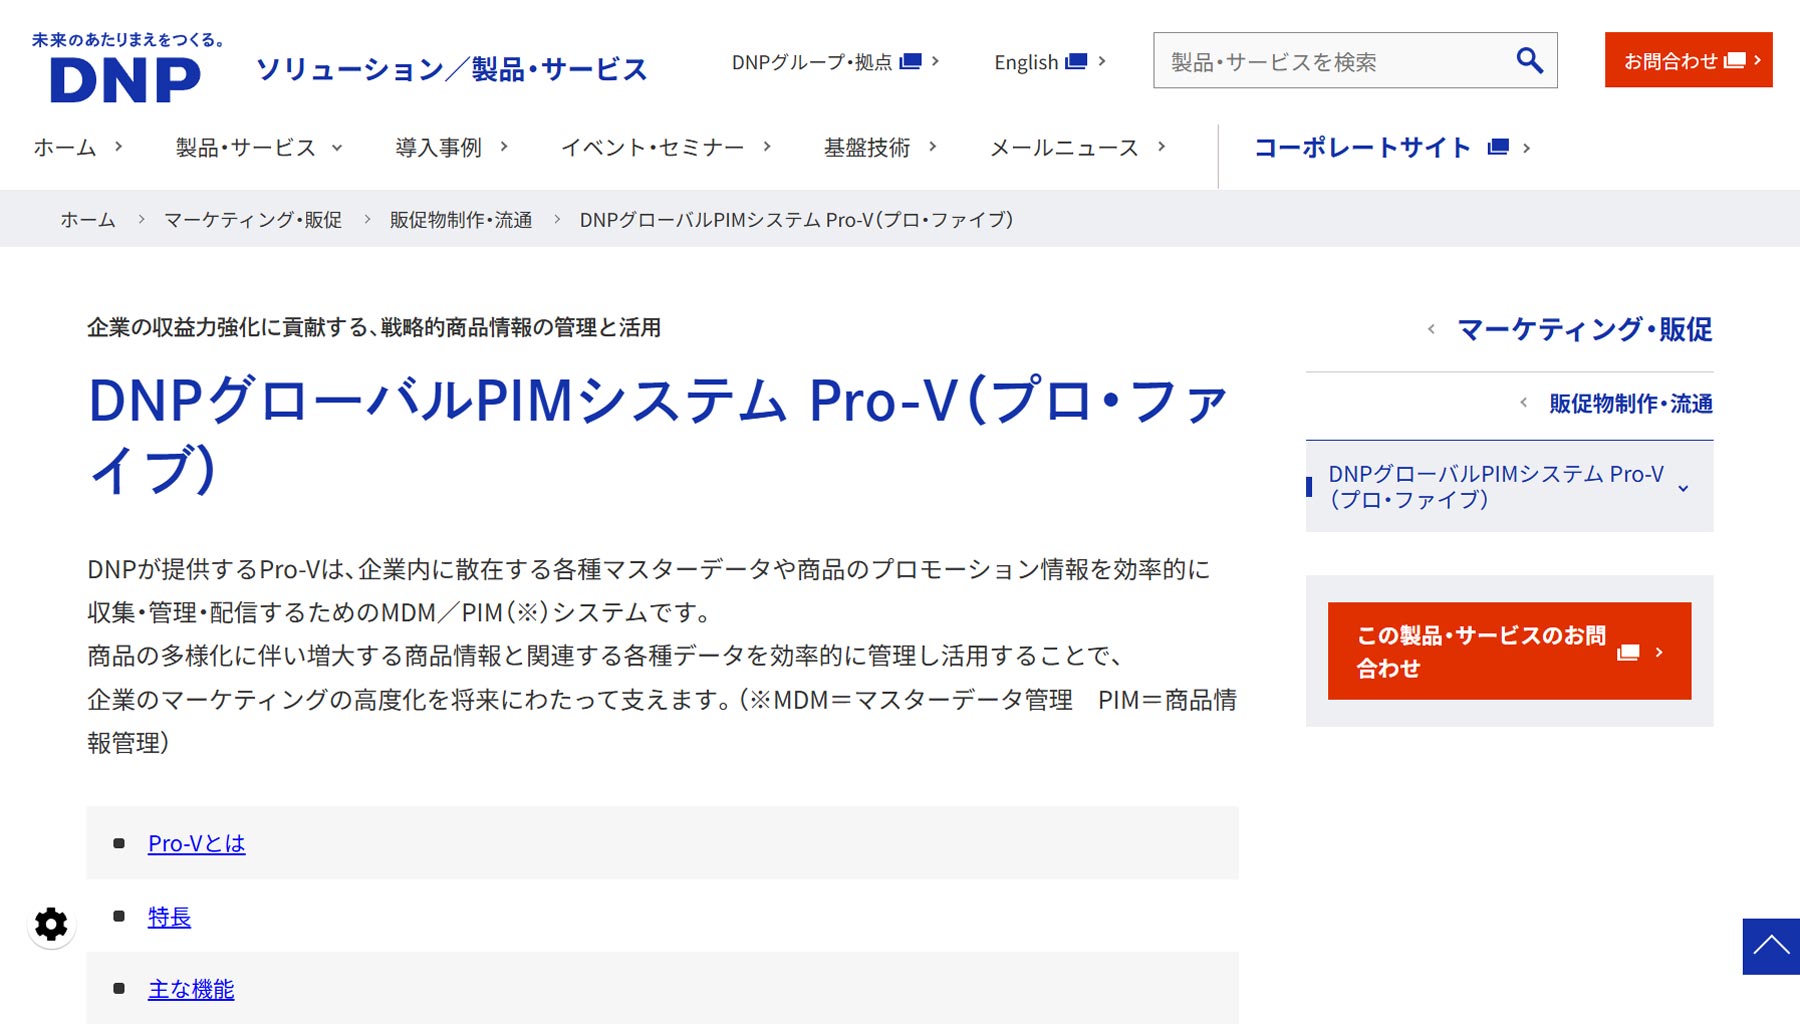Expand sidebar DNPグローバルPIMシステム Pro-V chevron
Screen dimensions: 1800x1030
coord(1684,488)
